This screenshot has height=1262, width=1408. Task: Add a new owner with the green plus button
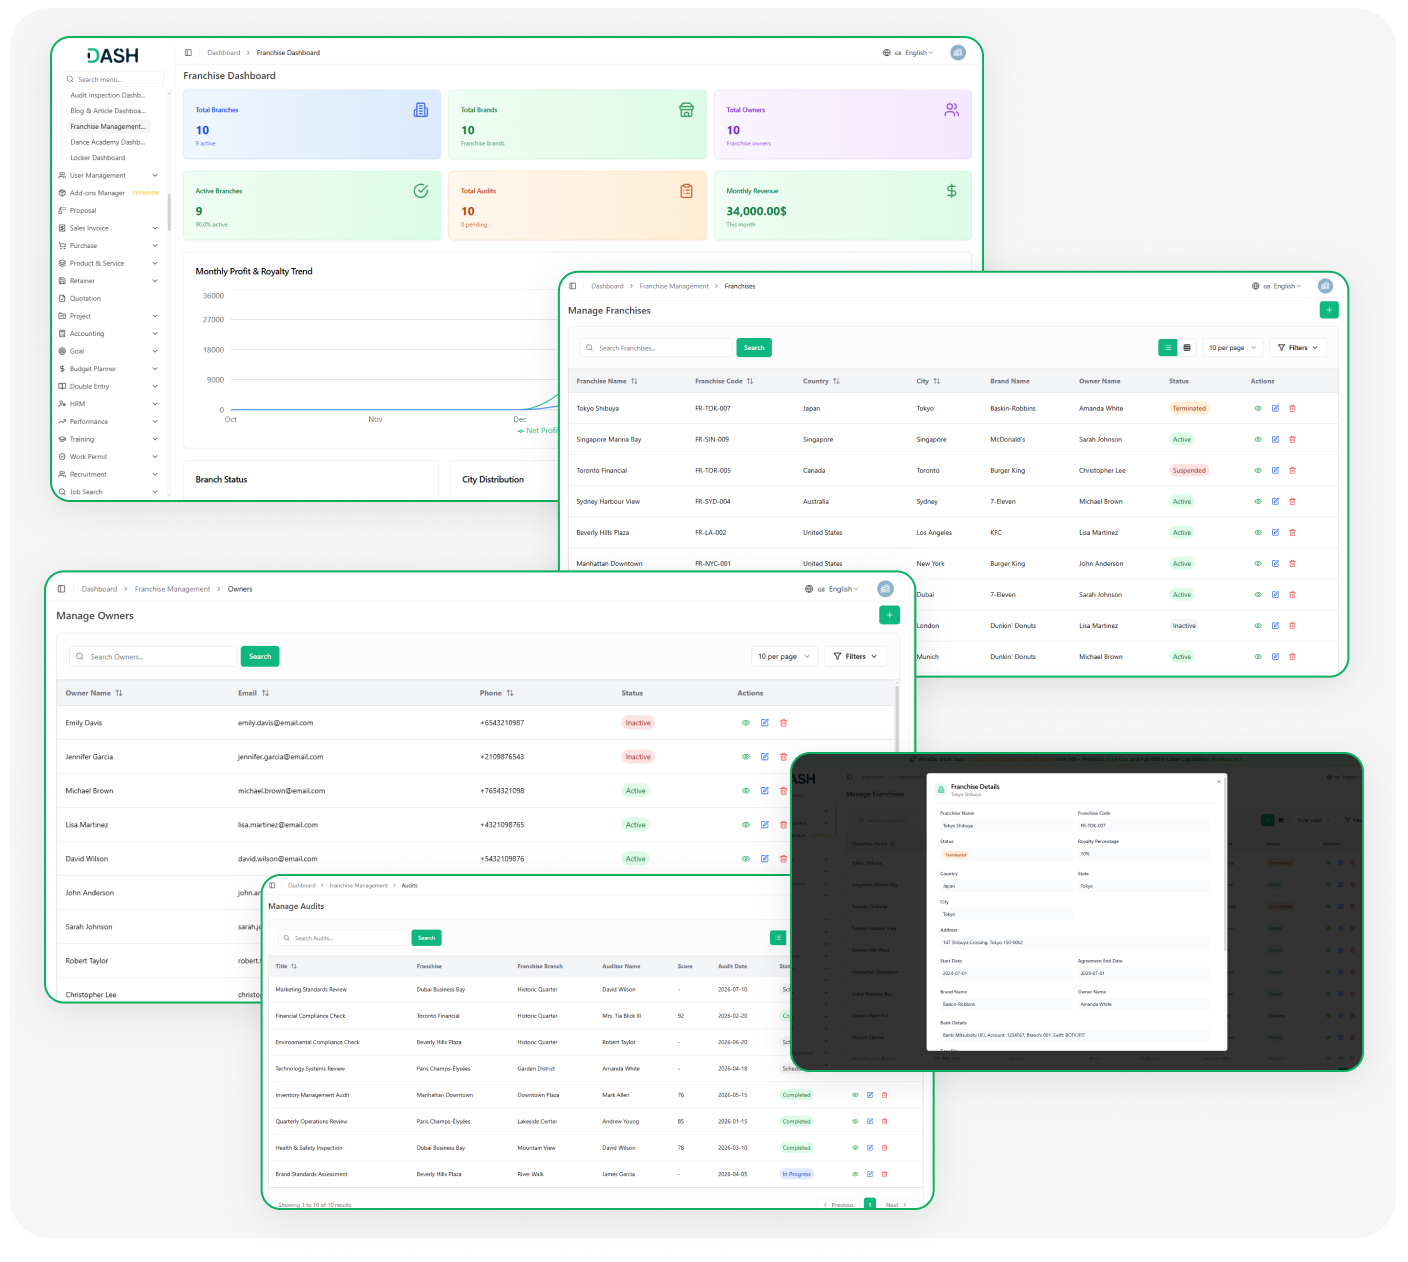pyautogui.click(x=889, y=615)
